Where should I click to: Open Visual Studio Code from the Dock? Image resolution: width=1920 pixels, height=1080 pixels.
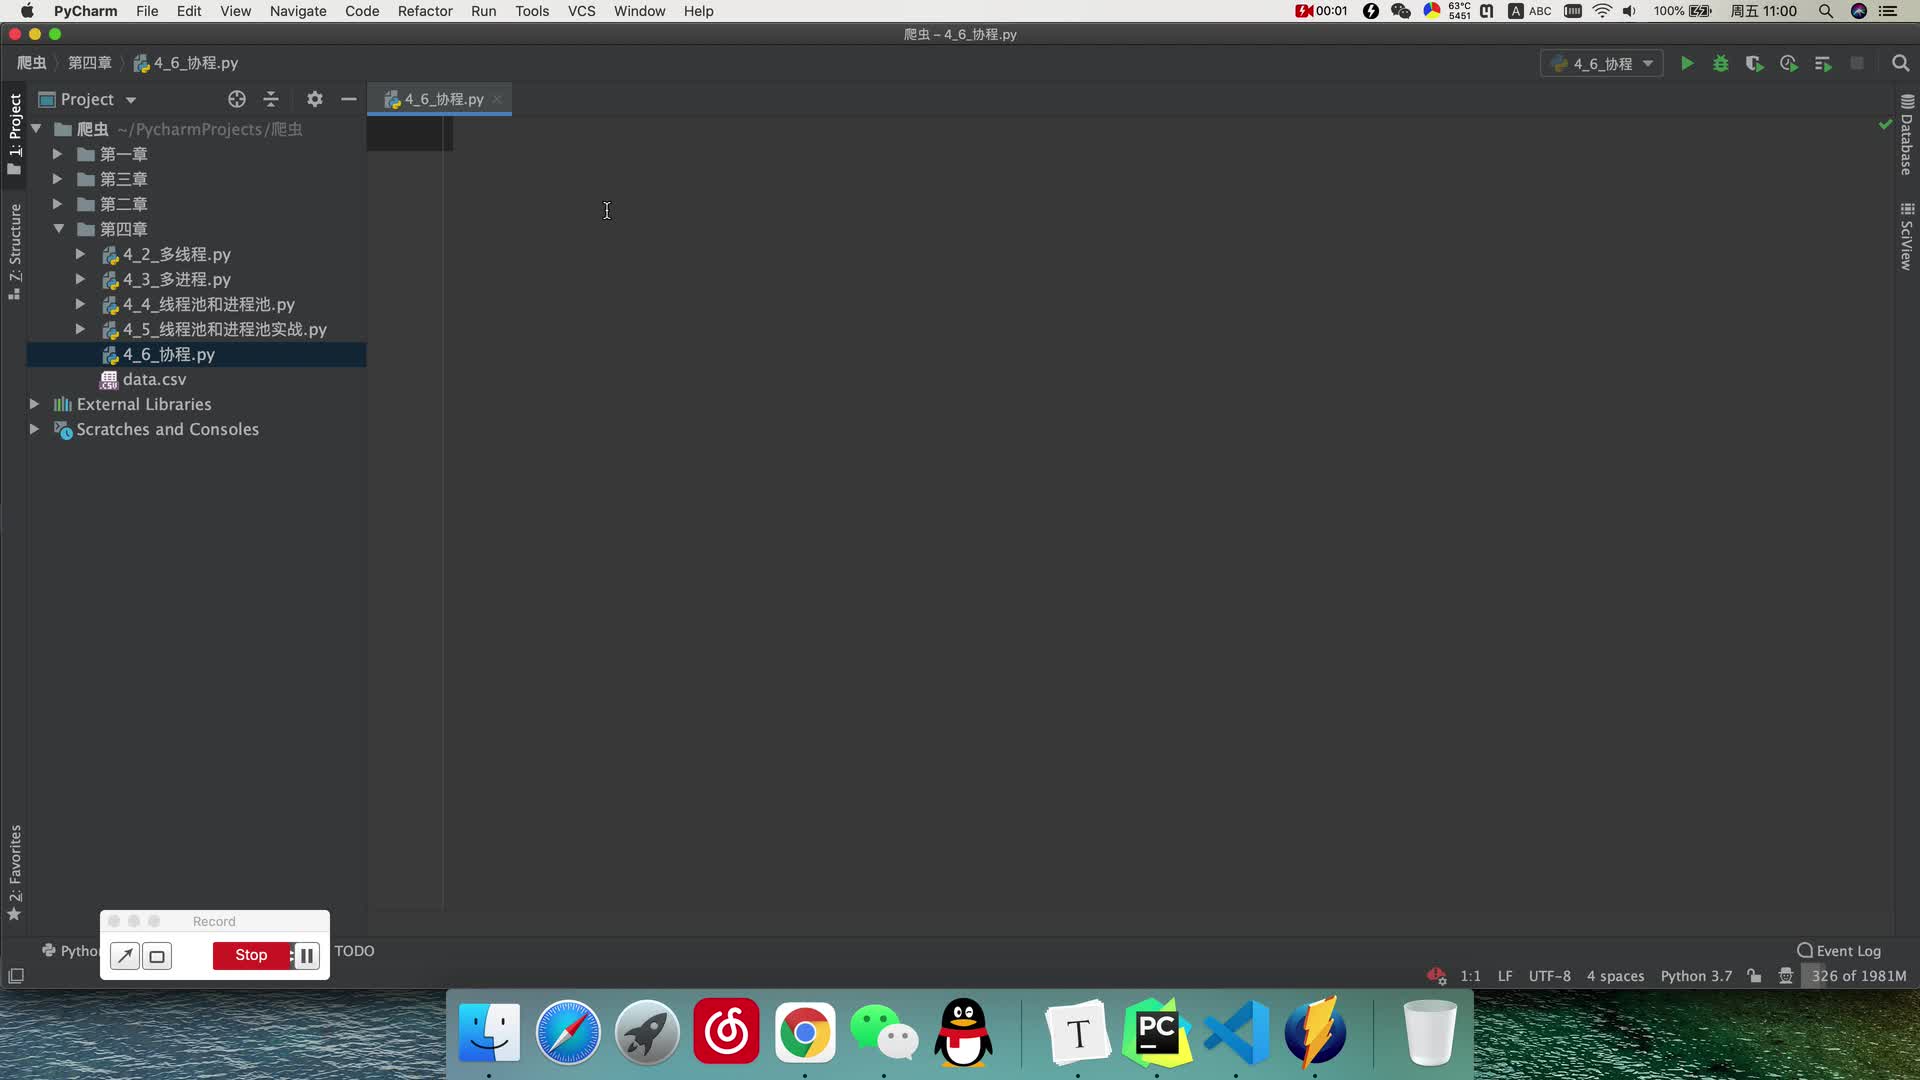(1236, 1032)
